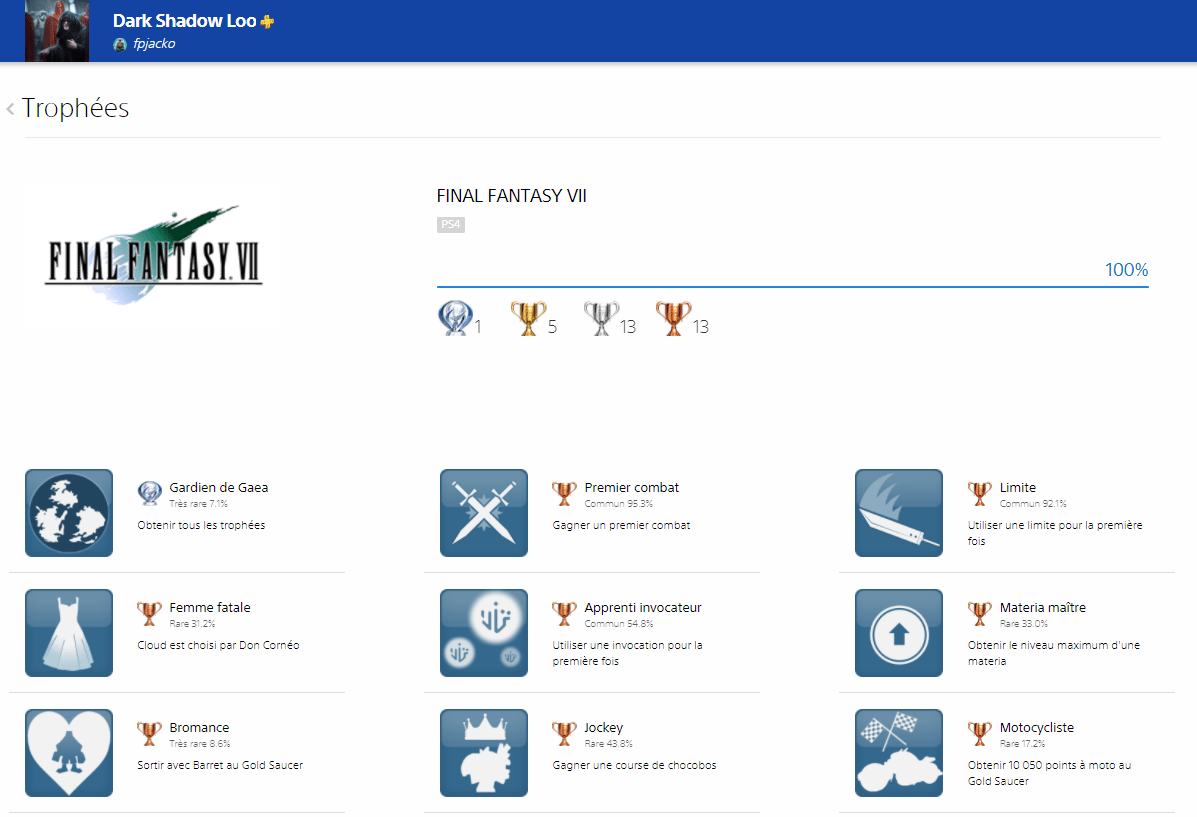This screenshot has width=1197, height=817.
Task: Click the small avatar icon next to fpjacko
Action: (x=120, y=44)
